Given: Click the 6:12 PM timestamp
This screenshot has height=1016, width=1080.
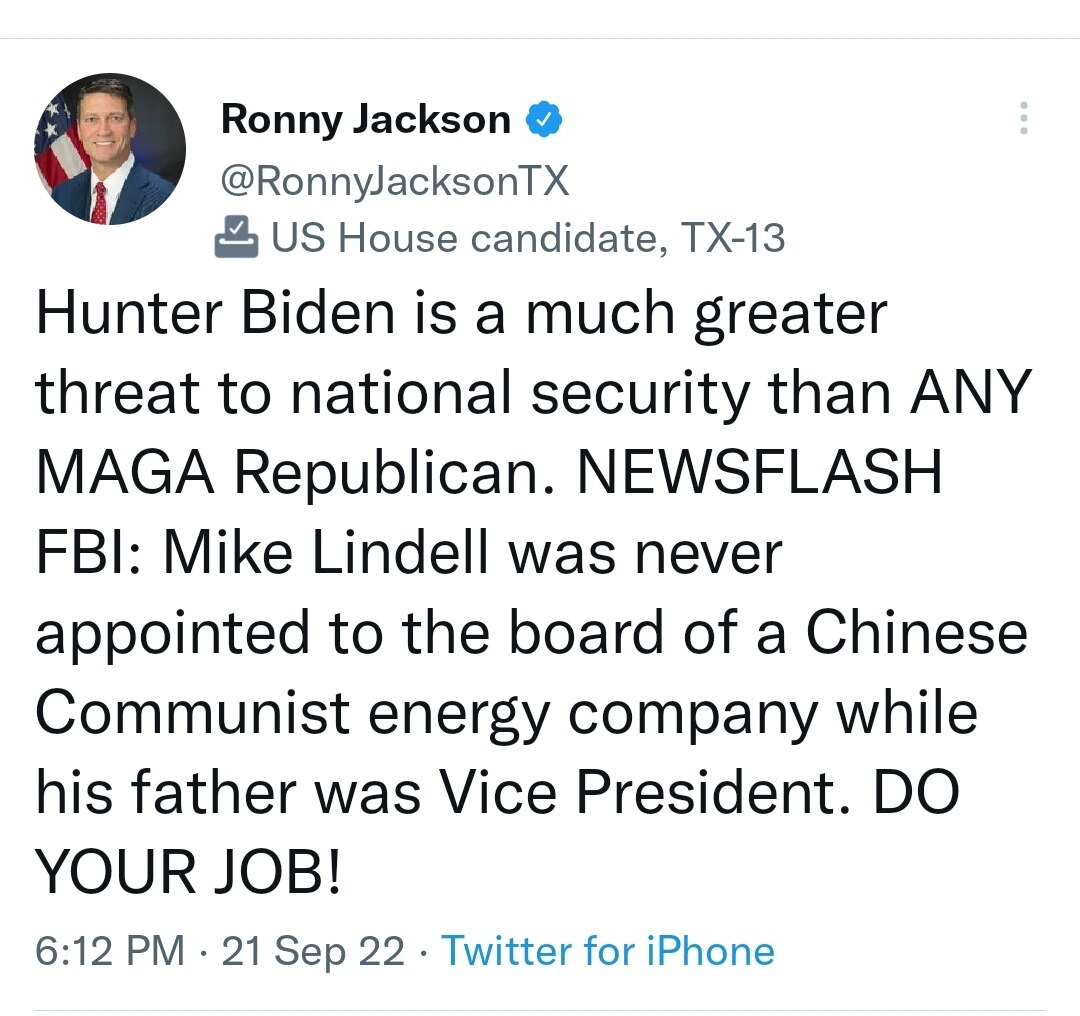Looking at the screenshot, I should click(x=110, y=950).
